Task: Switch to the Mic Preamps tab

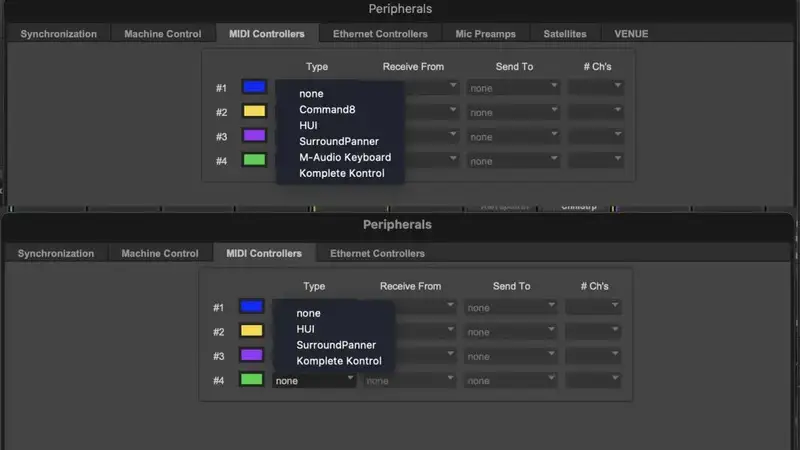Action: (x=485, y=34)
